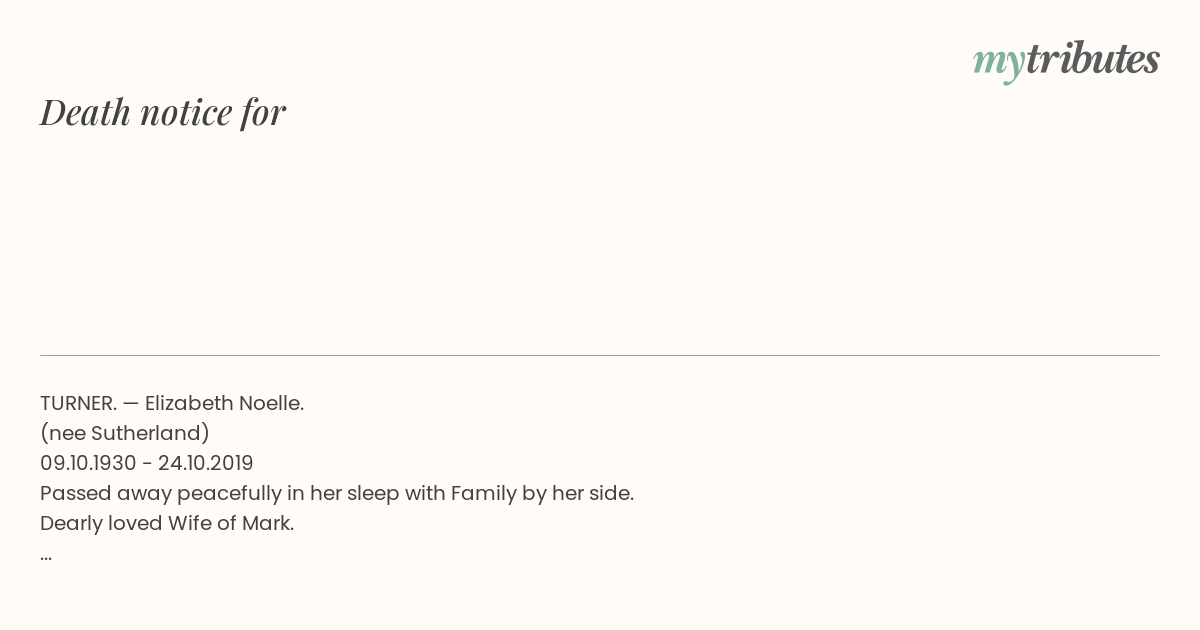Click "Passed away peacefully" text
This screenshot has width=1200, height=630.
pos(163,493)
